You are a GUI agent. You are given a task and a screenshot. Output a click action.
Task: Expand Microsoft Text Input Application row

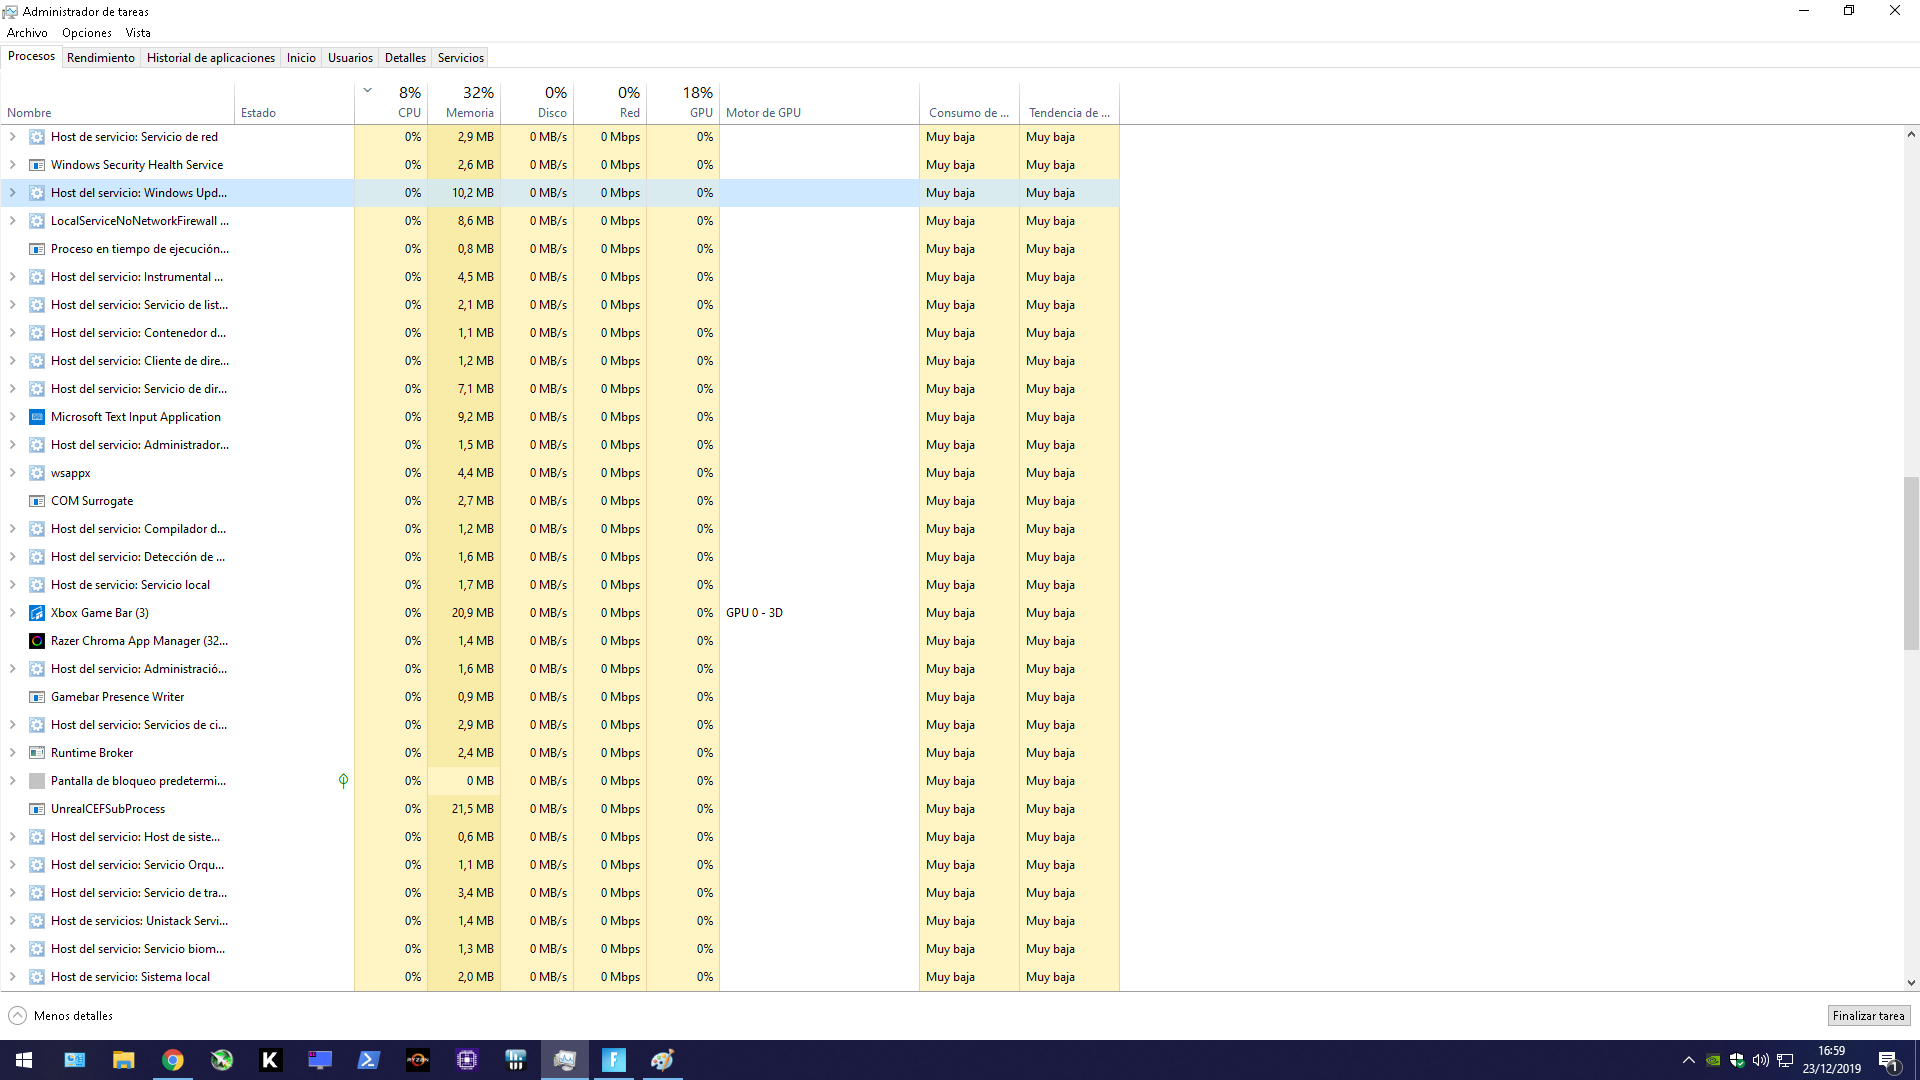(13, 417)
